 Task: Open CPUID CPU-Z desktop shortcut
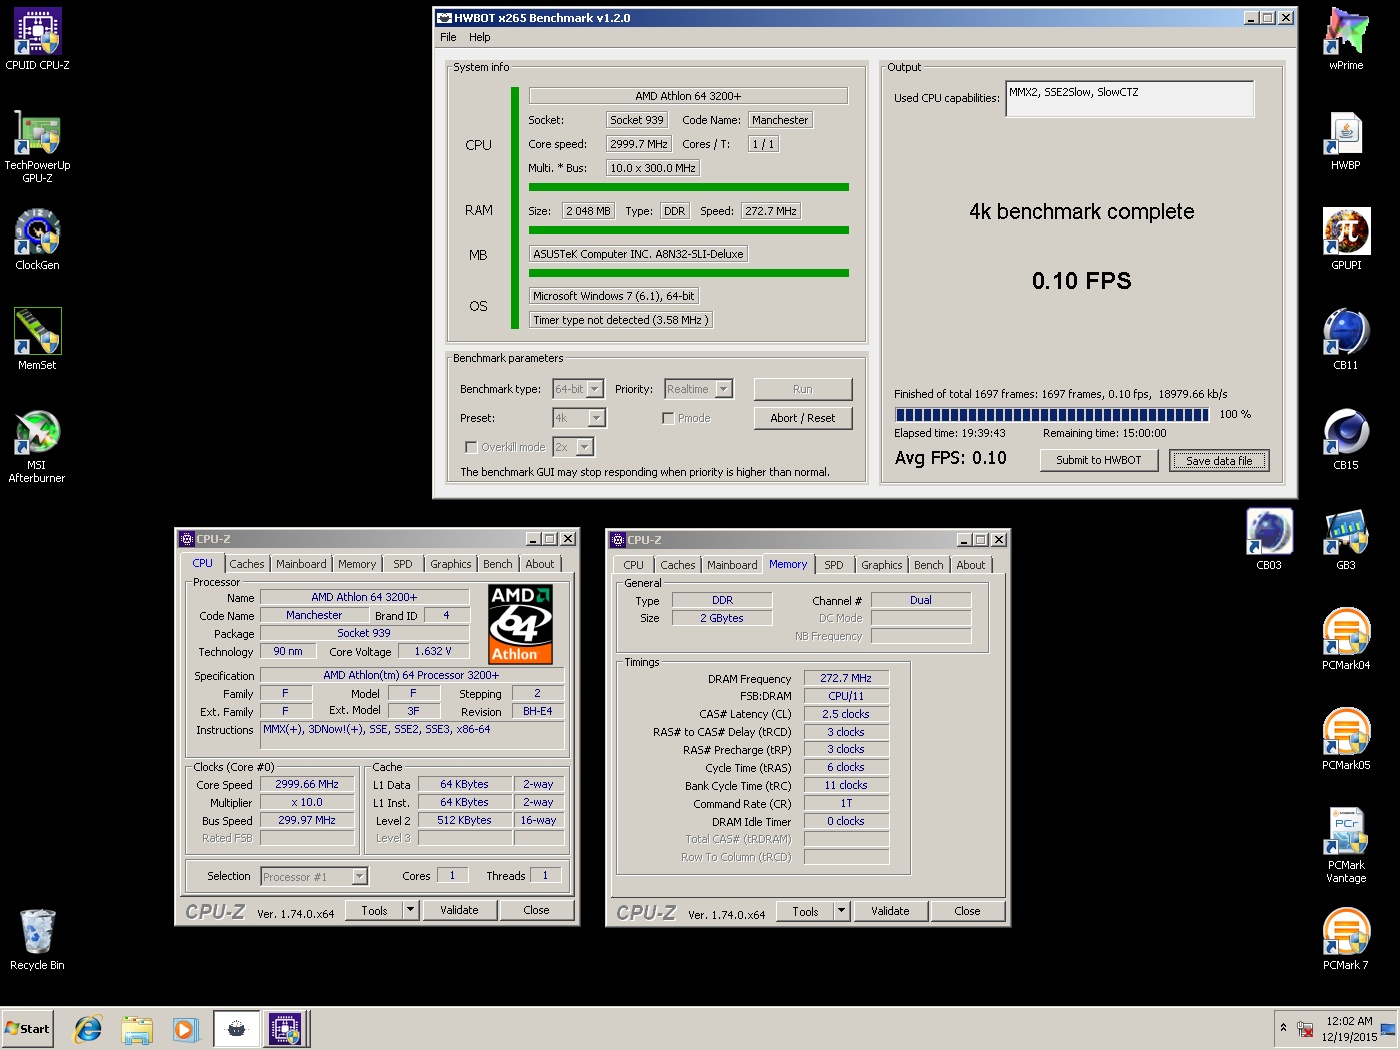(x=37, y=40)
